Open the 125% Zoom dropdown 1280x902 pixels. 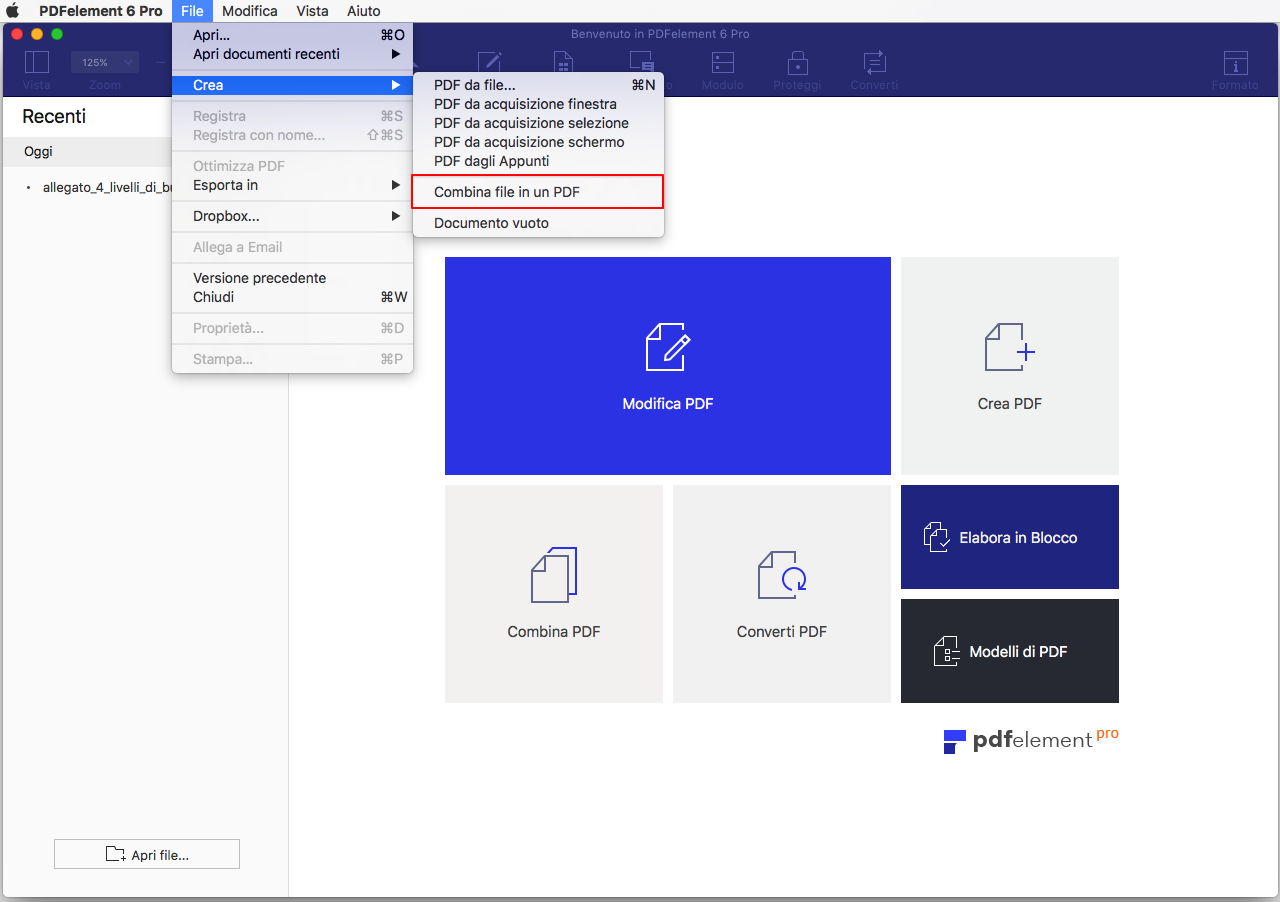104,62
